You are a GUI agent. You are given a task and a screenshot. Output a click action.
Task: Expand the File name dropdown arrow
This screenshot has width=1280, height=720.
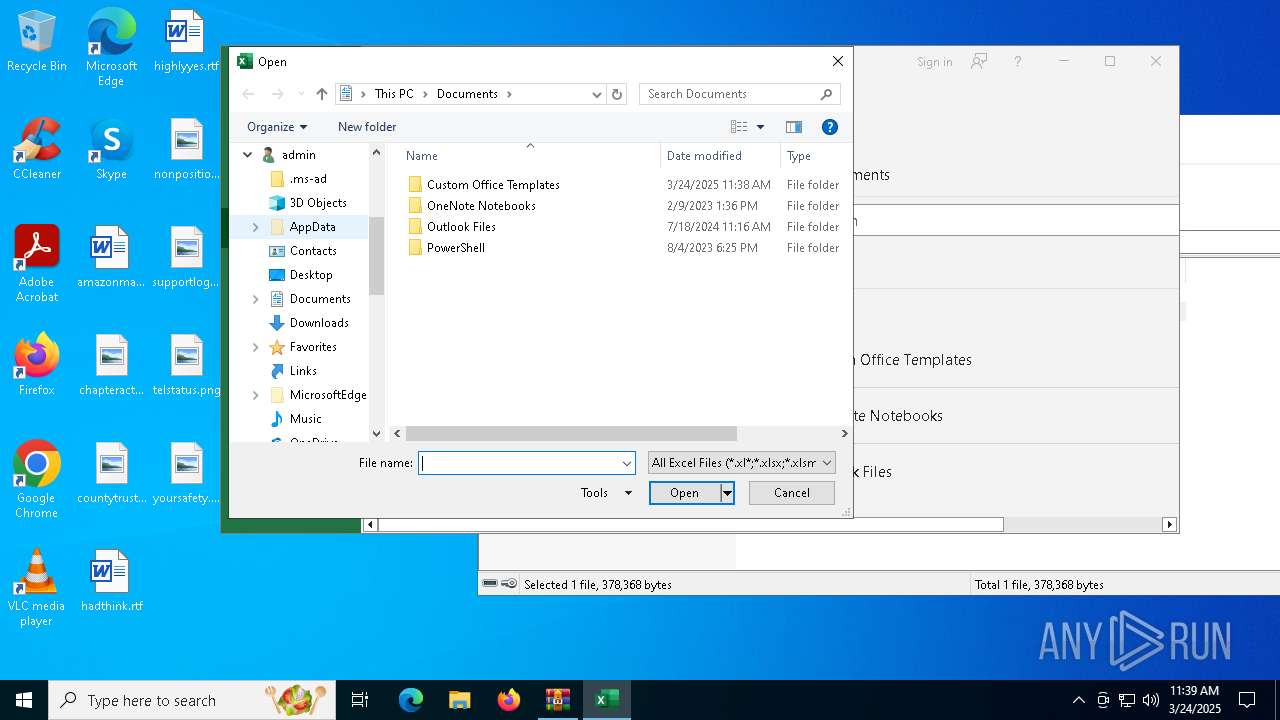tap(627, 463)
